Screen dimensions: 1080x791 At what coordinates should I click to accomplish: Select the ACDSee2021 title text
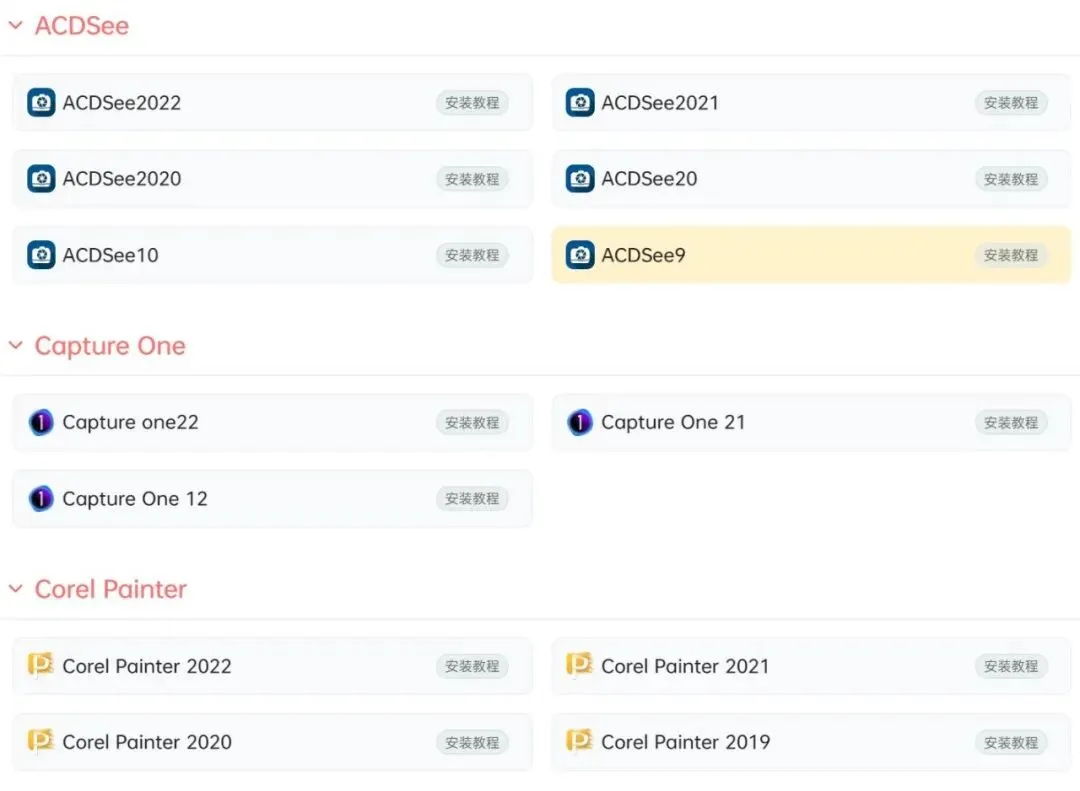[660, 103]
